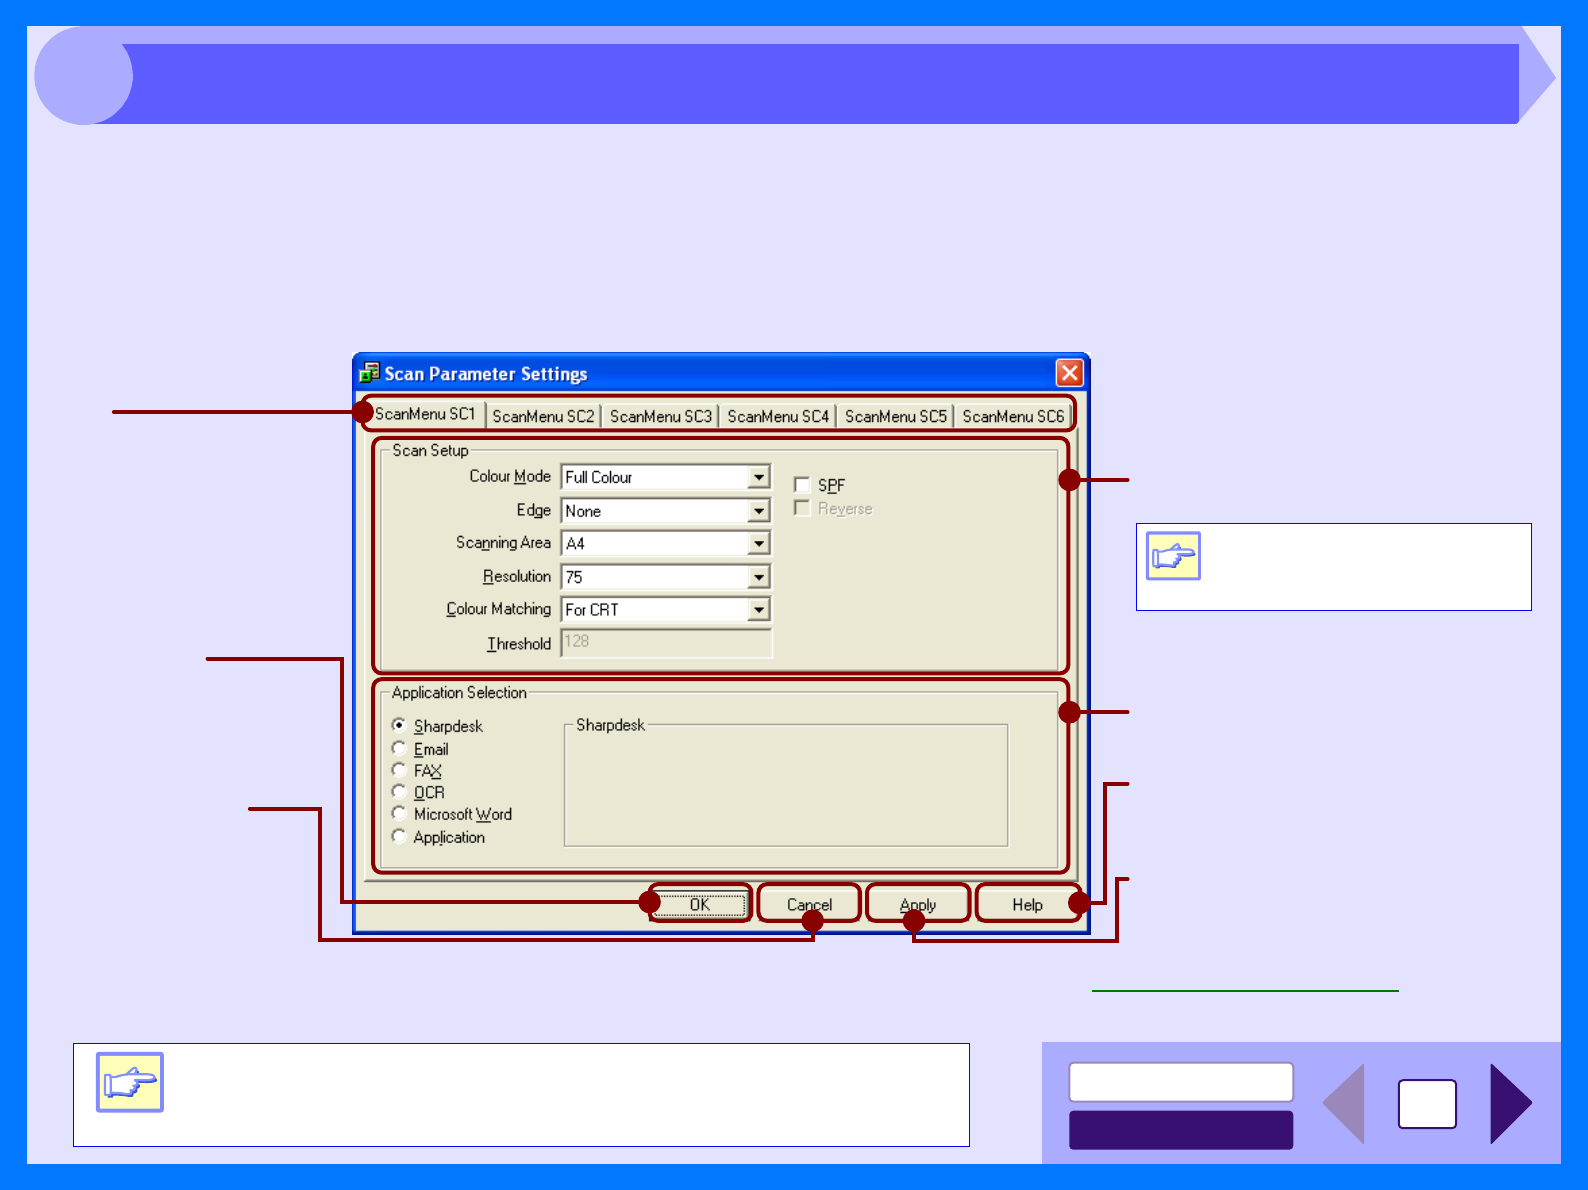The height and width of the screenshot is (1190, 1588).
Task: Switch to the ScanMenu SC6 tab
Action: (x=1013, y=416)
